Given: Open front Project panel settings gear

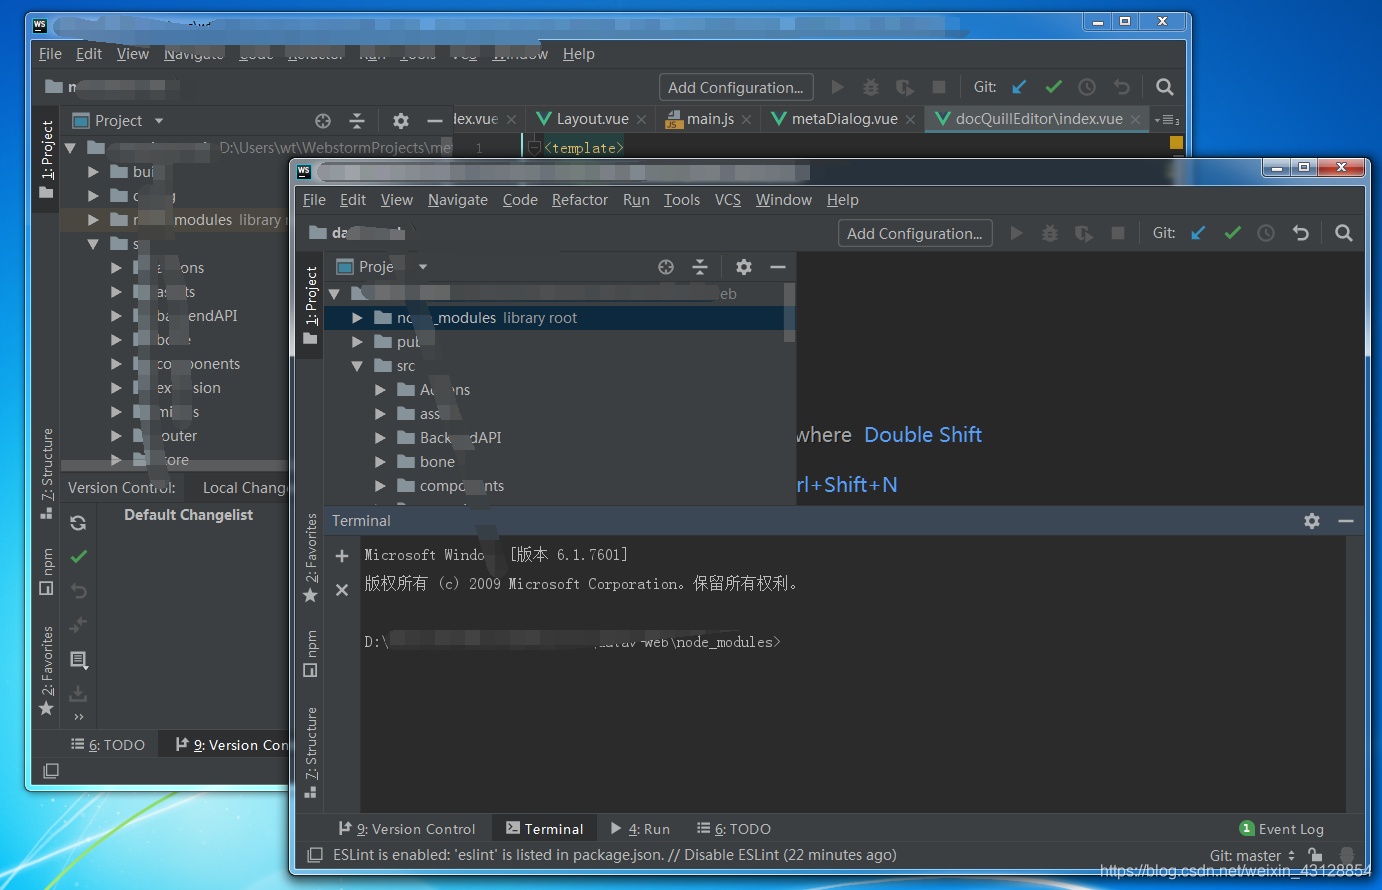Looking at the screenshot, I should 744,267.
